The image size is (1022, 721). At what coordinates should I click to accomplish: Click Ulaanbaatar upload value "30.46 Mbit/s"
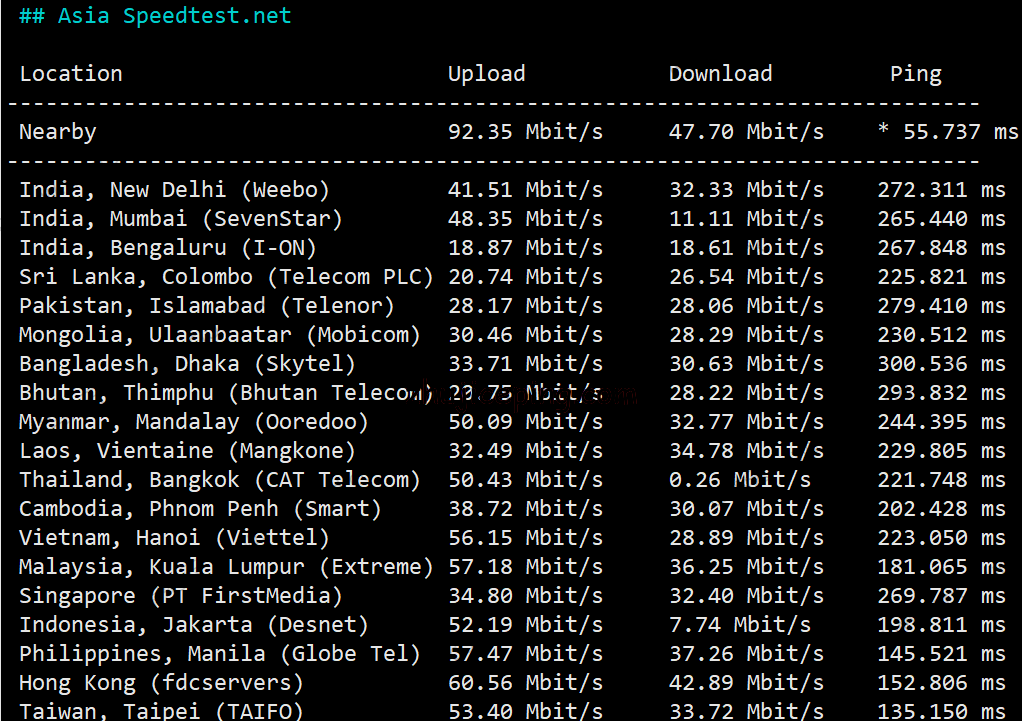point(525,335)
